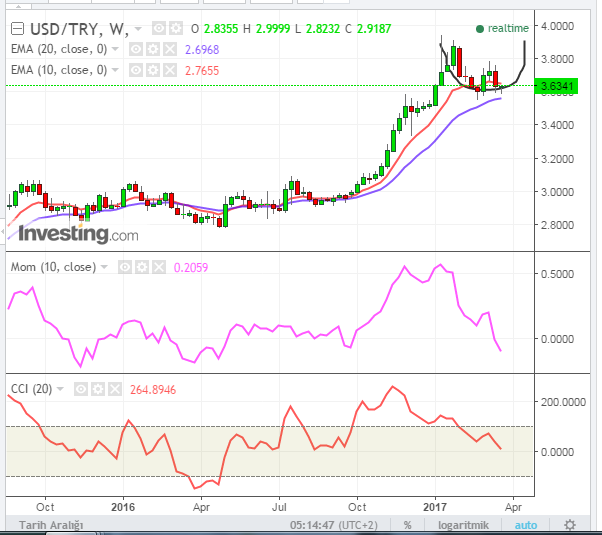Image resolution: width=602 pixels, height=535 pixels.
Task: Click the Jul label on time axis
Action: click(279, 507)
